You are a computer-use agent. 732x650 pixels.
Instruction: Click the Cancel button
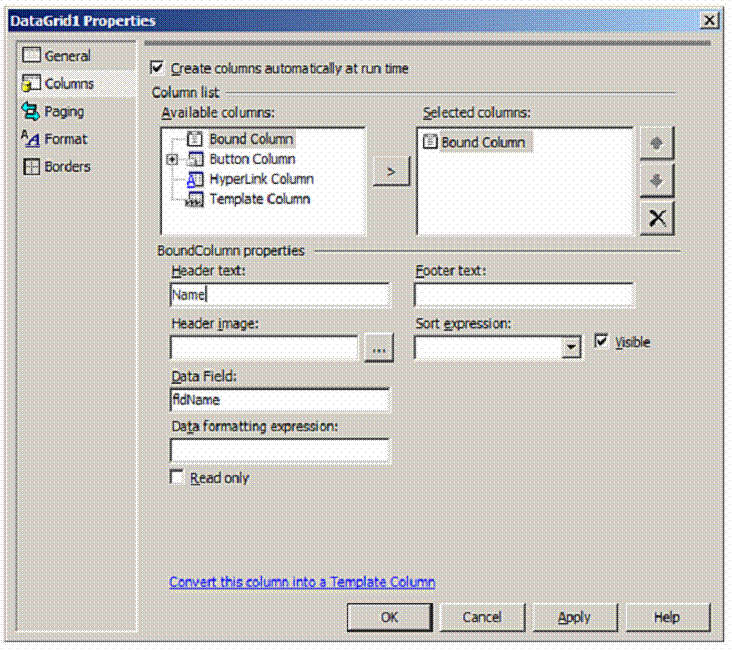click(x=482, y=618)
